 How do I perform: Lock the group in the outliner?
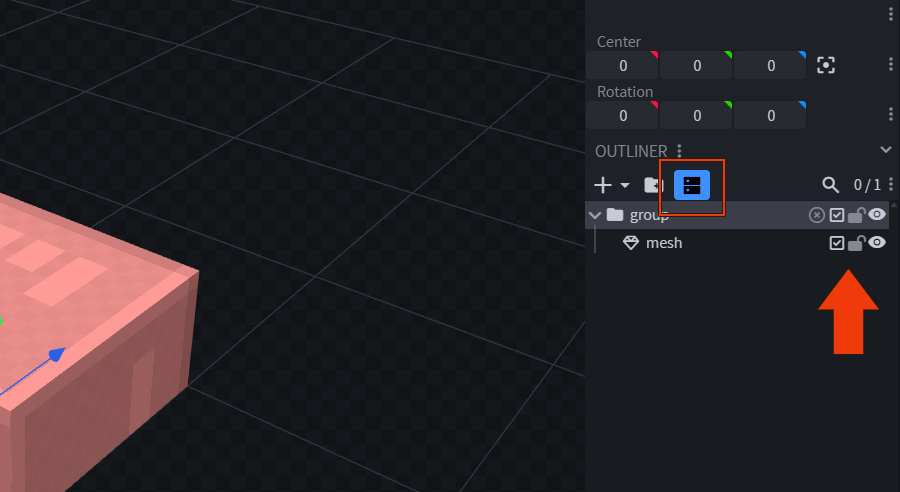pos(856,215)
